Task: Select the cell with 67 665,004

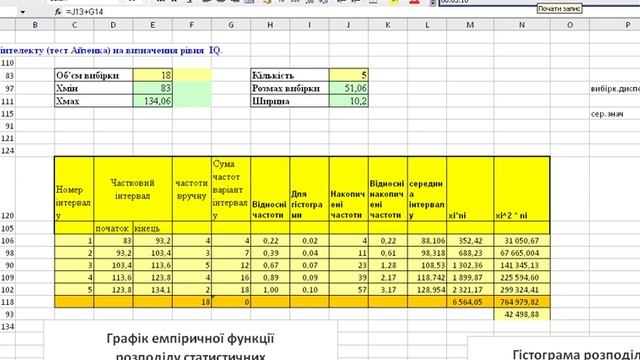Action: coord(522,253)
